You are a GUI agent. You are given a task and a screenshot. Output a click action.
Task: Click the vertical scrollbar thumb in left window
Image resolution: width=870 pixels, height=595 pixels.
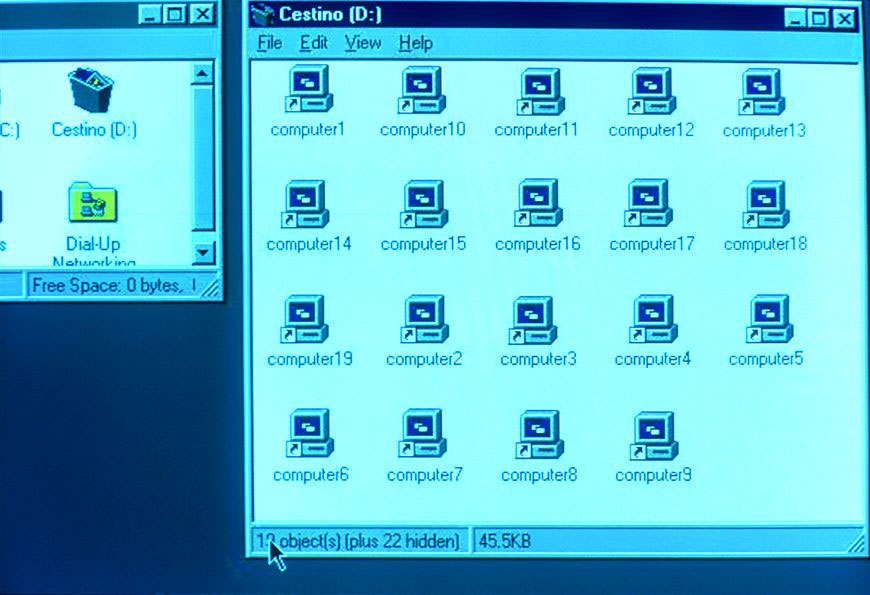203,157
